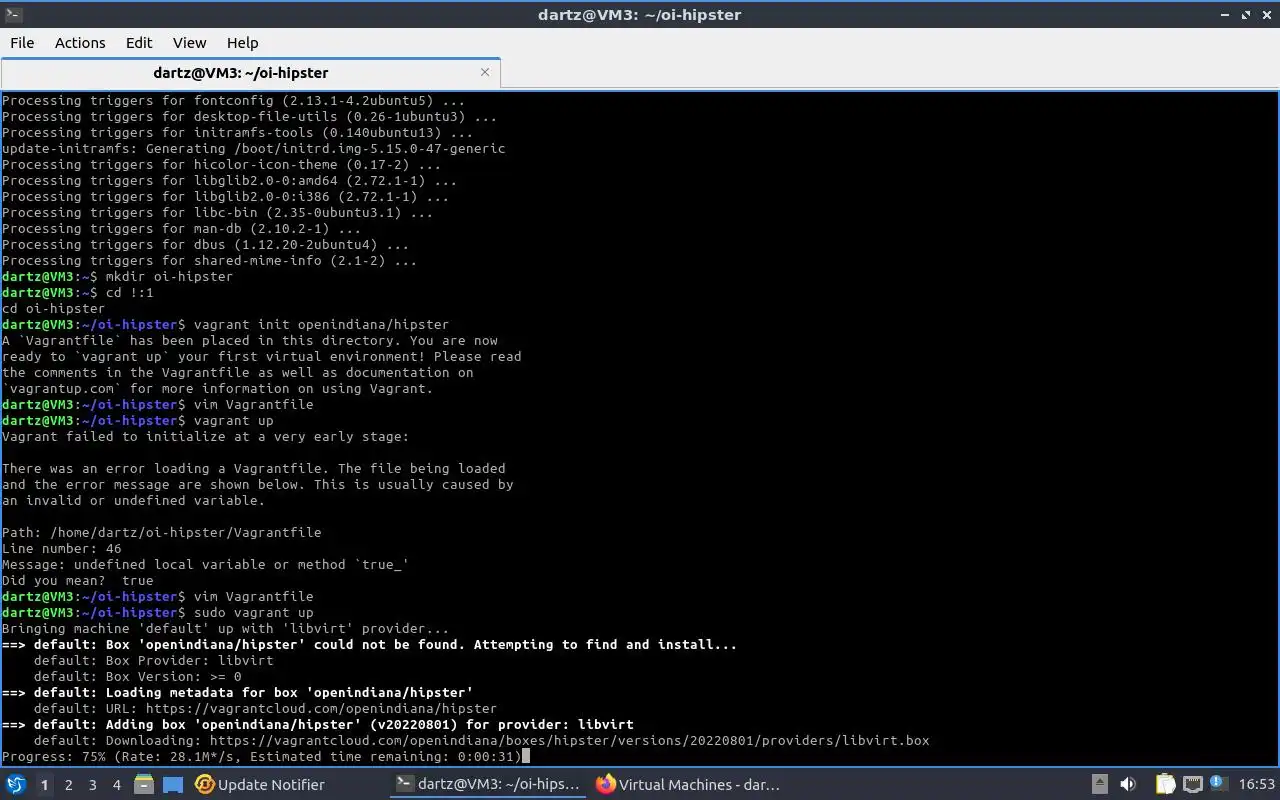Open the View menu
Screen dimensions: 1280x800
click(189, 43)
